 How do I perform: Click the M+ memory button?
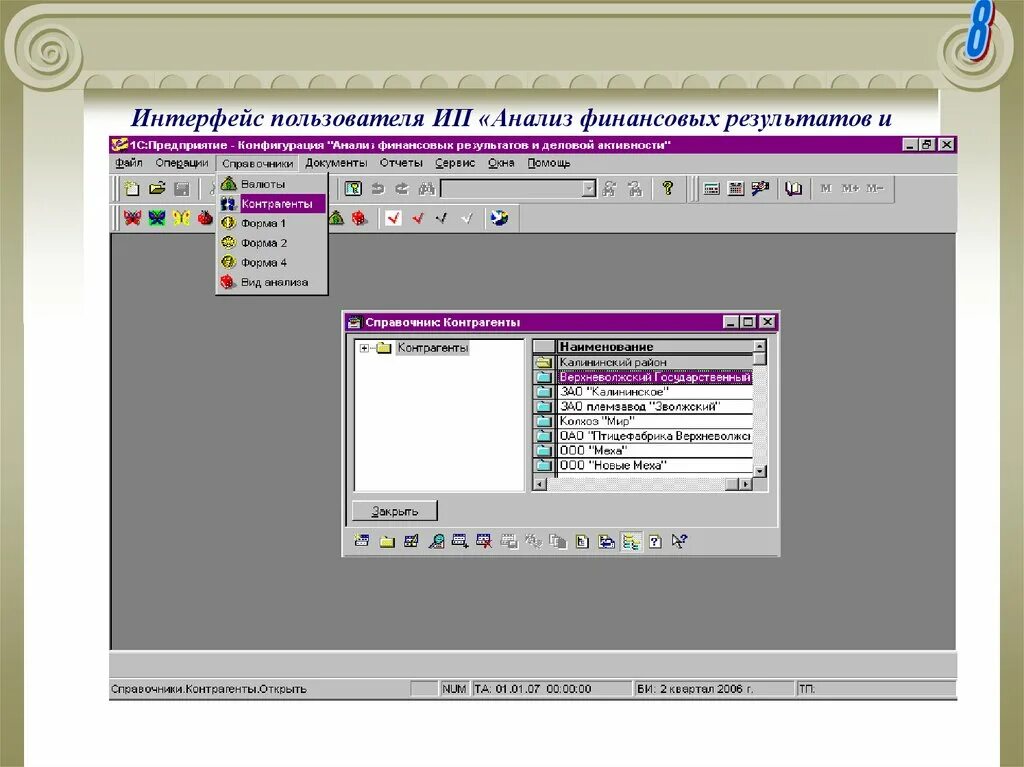point(850,188)
